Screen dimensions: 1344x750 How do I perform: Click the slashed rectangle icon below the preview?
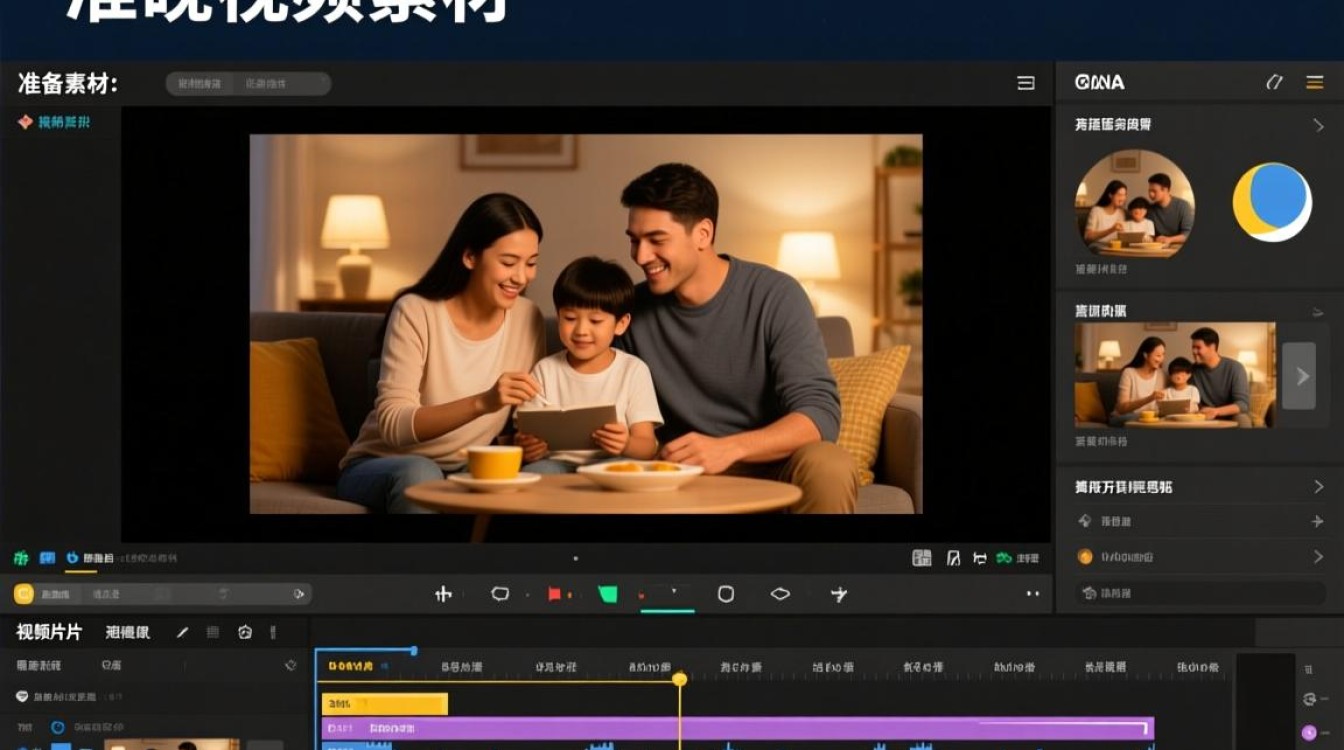click(954, 558)
